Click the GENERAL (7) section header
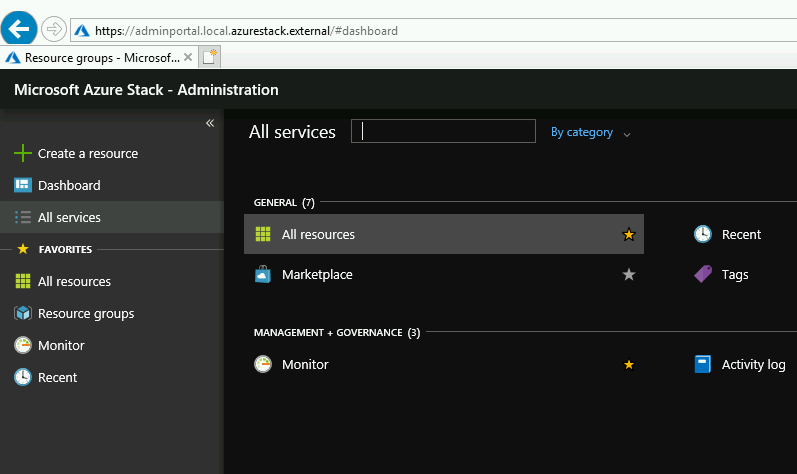The width and height of the screenshot is (797, 474). click(284, 203)
